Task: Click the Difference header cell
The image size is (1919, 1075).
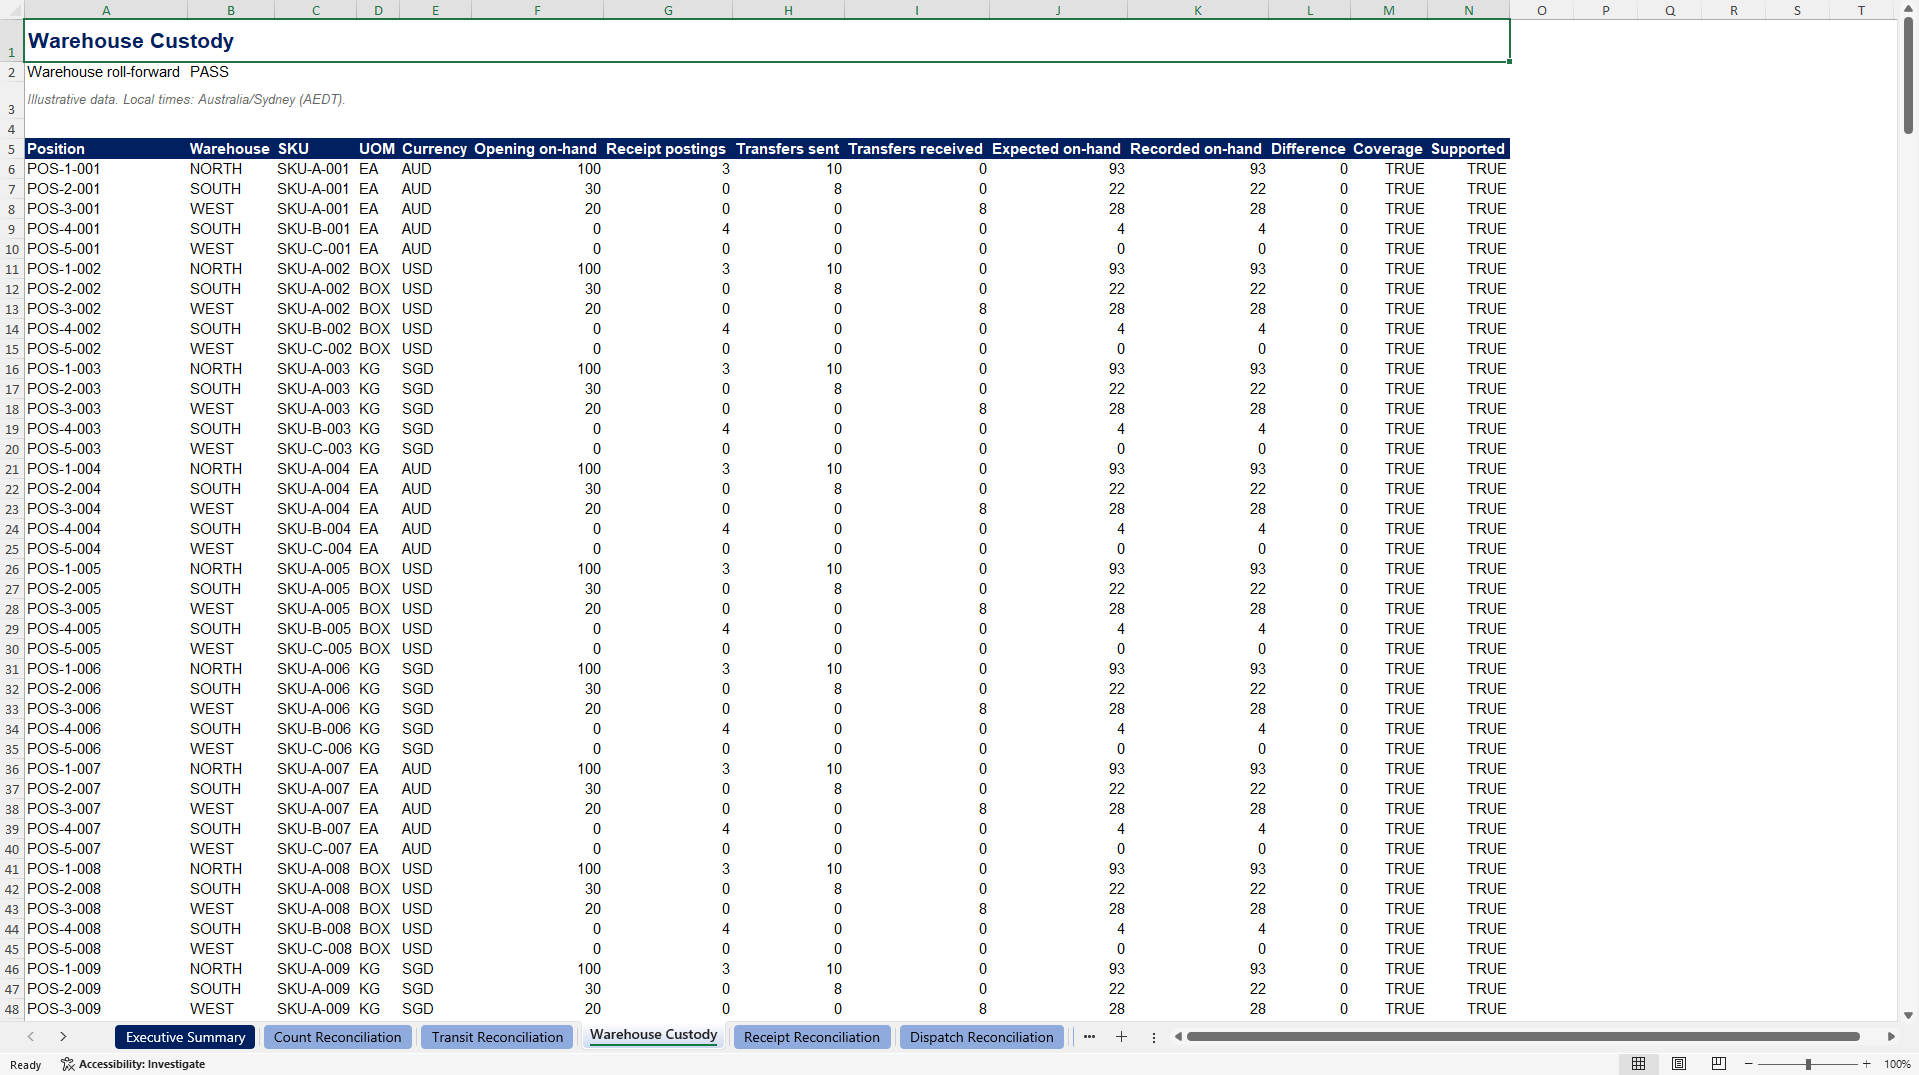Action: coord(1309,149)
